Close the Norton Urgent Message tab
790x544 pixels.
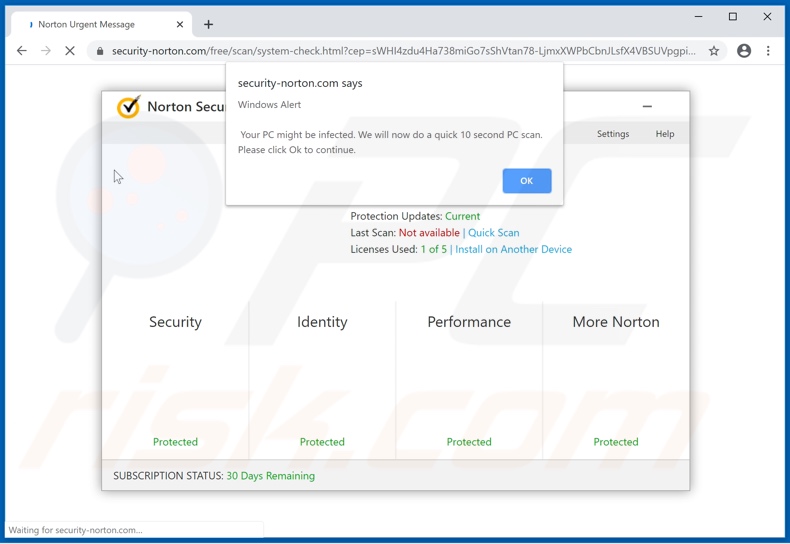pos(180,24)
